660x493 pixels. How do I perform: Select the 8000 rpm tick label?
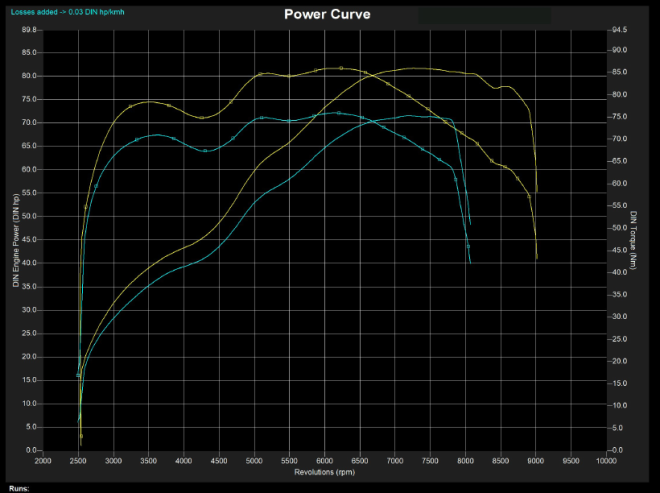click(466, 461)
